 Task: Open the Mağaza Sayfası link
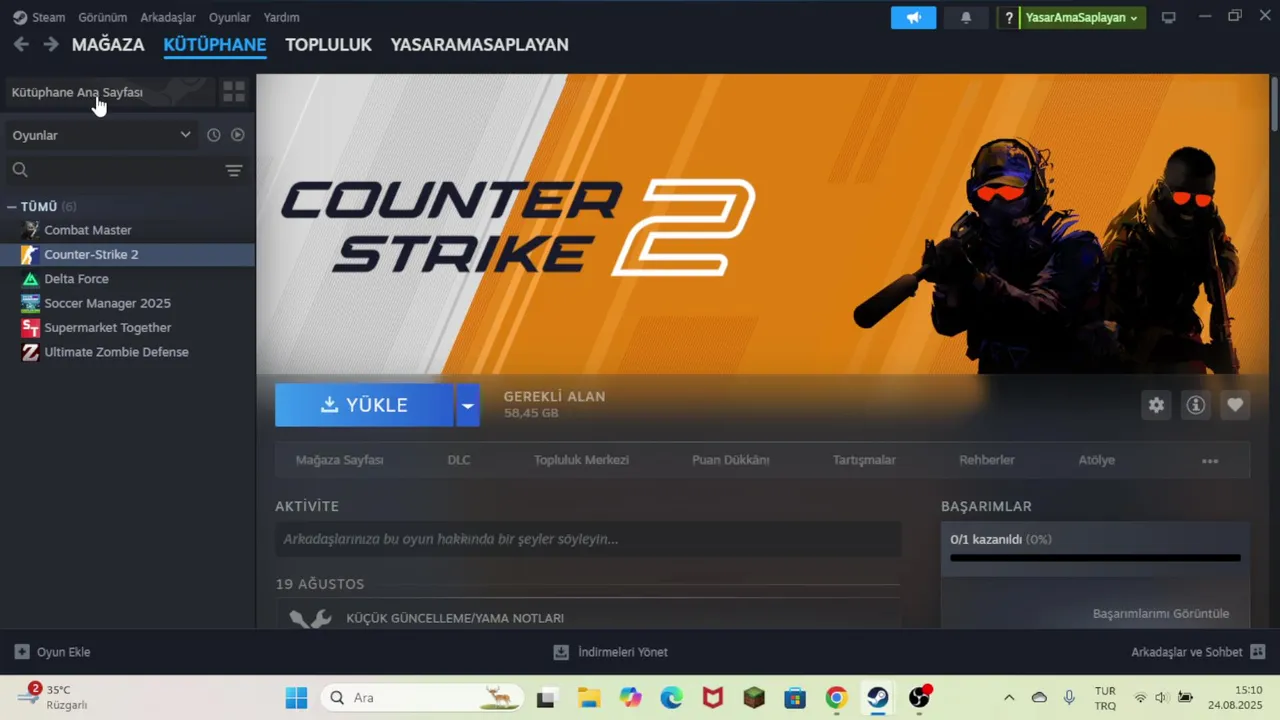339,460
